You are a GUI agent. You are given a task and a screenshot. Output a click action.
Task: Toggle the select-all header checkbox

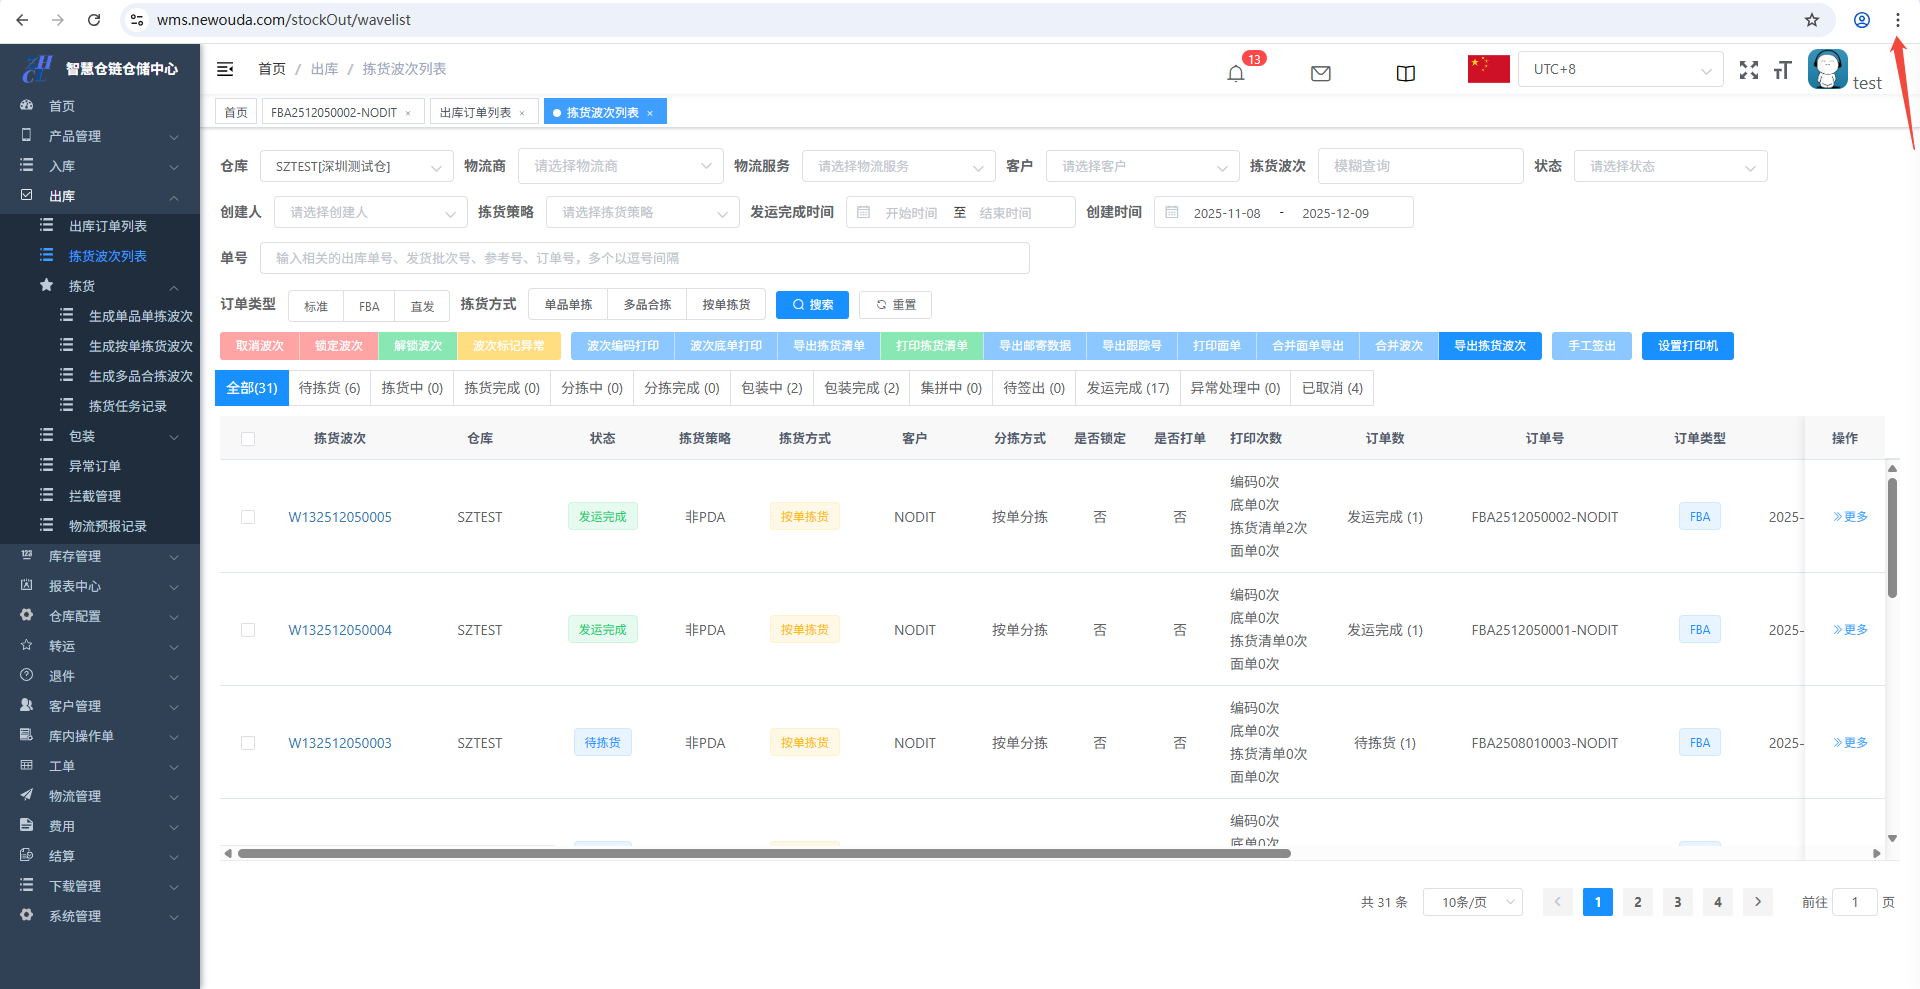click(248, 439)
